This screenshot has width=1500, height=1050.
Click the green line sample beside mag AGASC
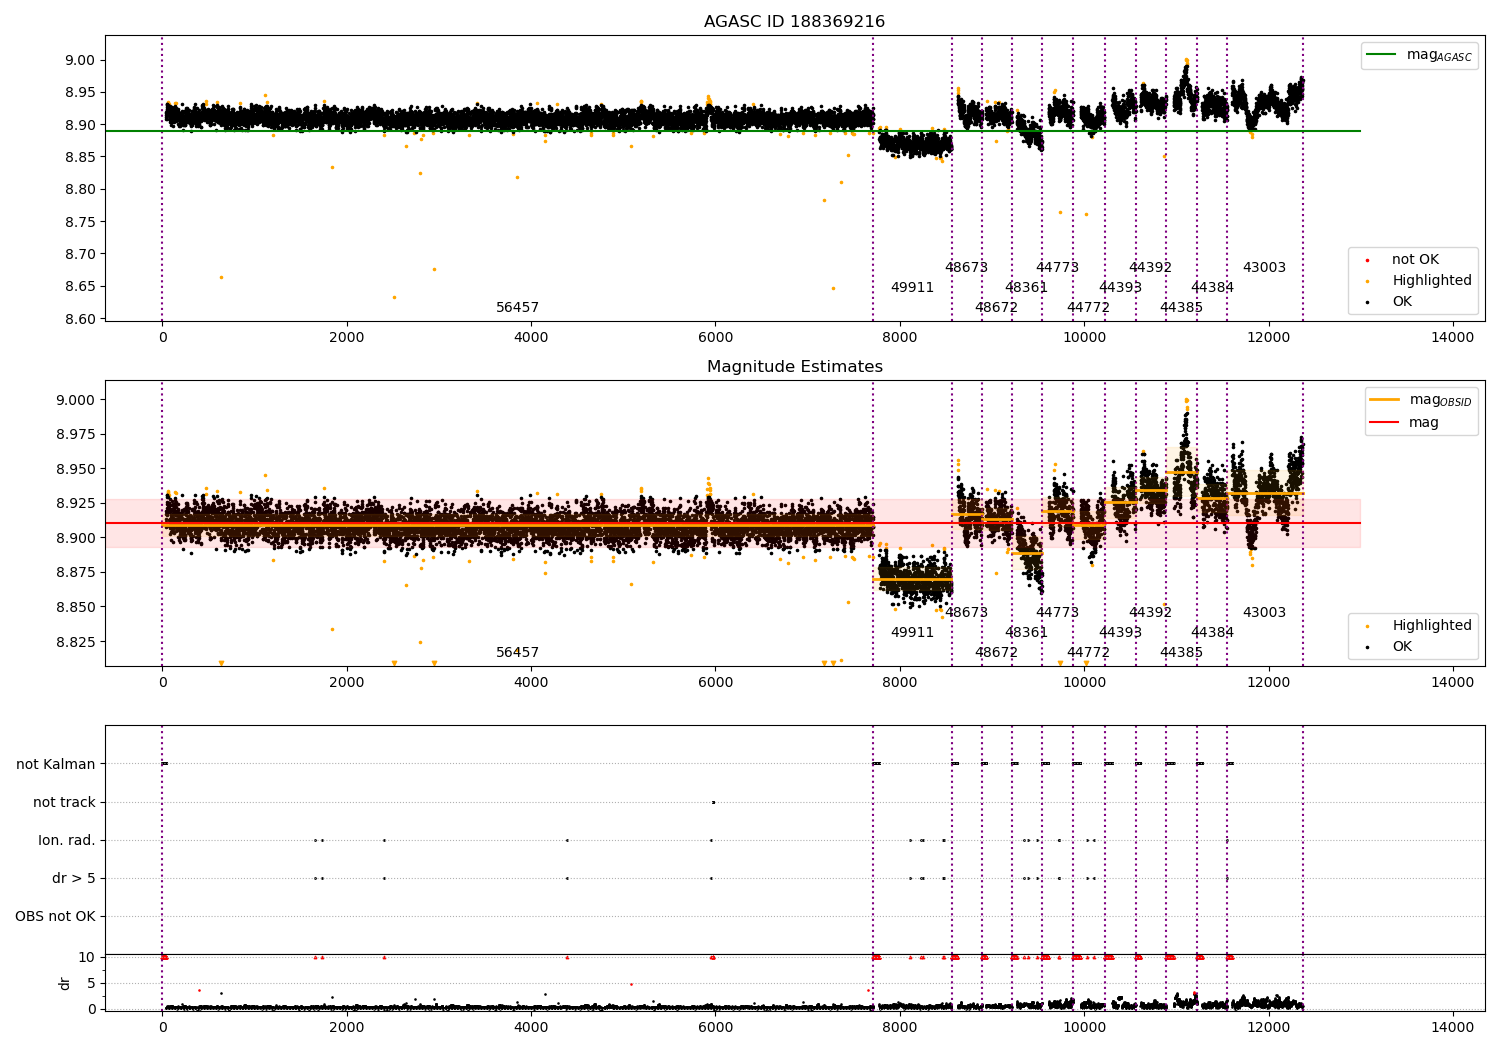coord(1382,55)
